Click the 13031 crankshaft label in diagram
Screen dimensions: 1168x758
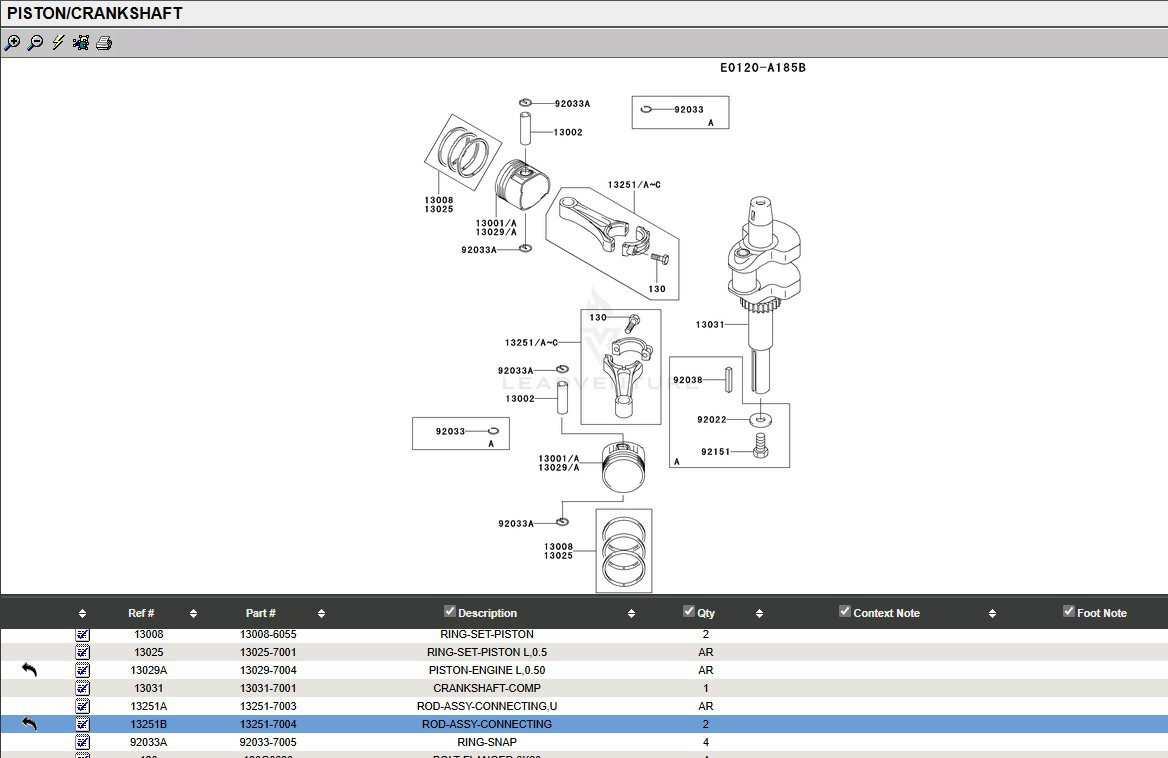click(709, 325)
